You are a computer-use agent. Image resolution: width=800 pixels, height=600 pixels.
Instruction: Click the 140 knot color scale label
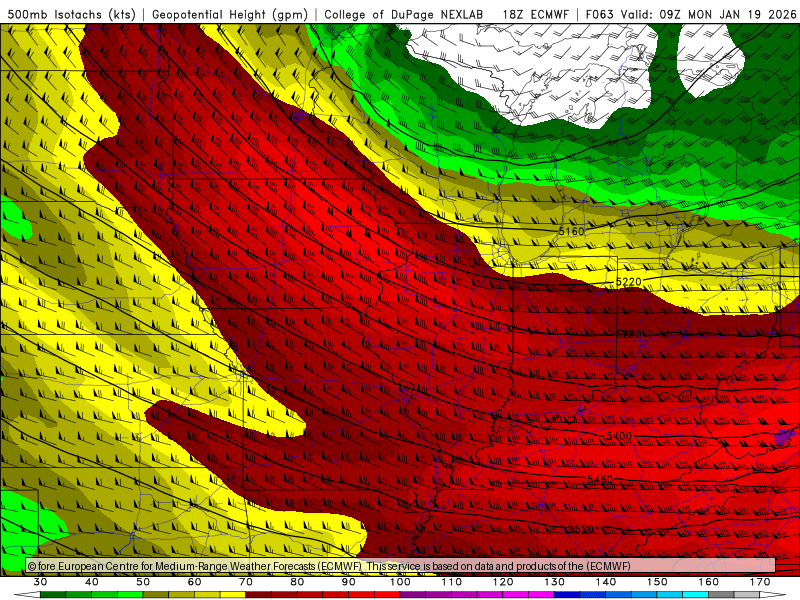(x=606, y=582)
